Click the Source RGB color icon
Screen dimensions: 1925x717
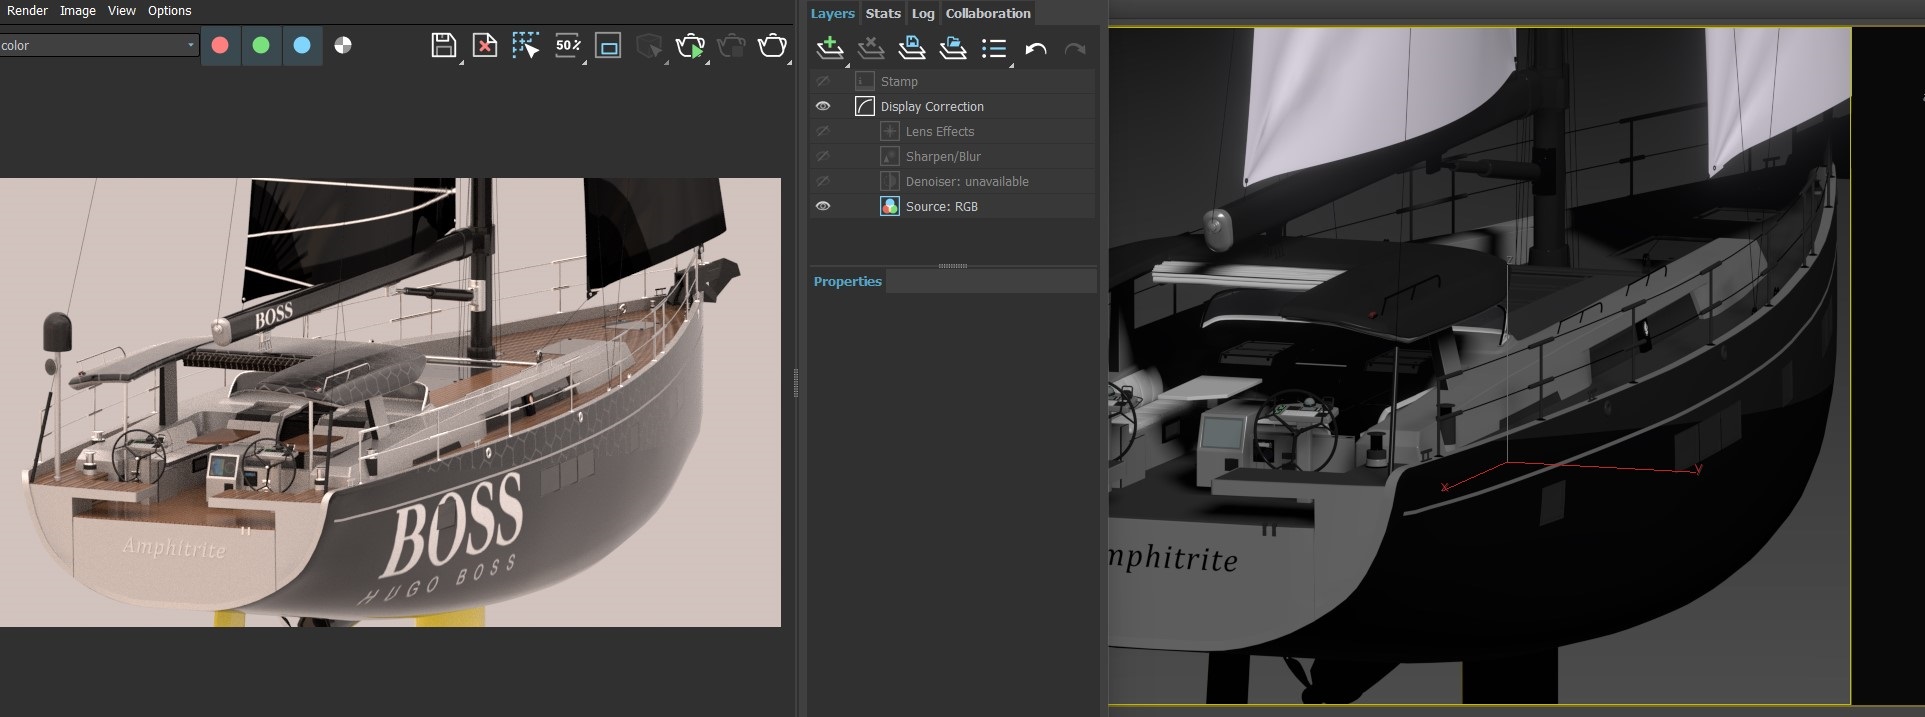pos(890,206)
